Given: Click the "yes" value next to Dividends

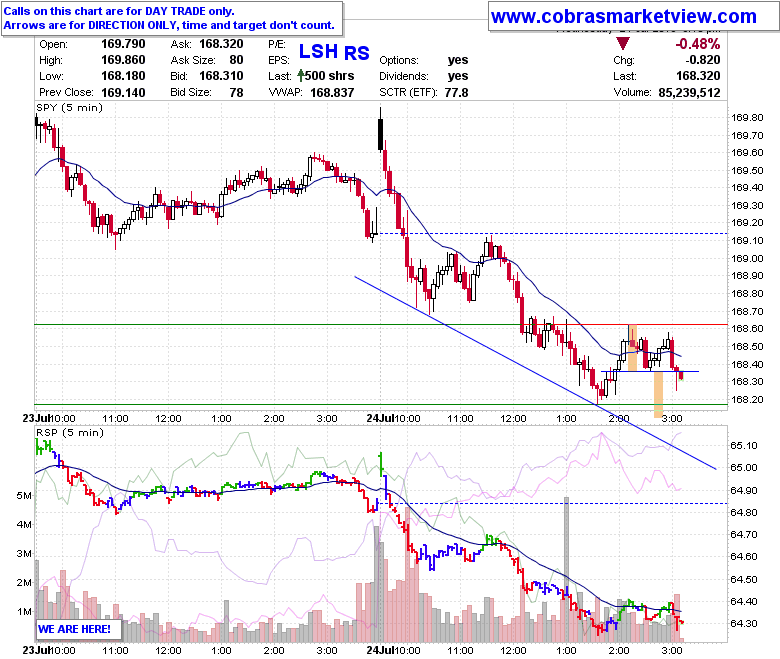Looking at the screenshot, I should [x=458, y=76].
